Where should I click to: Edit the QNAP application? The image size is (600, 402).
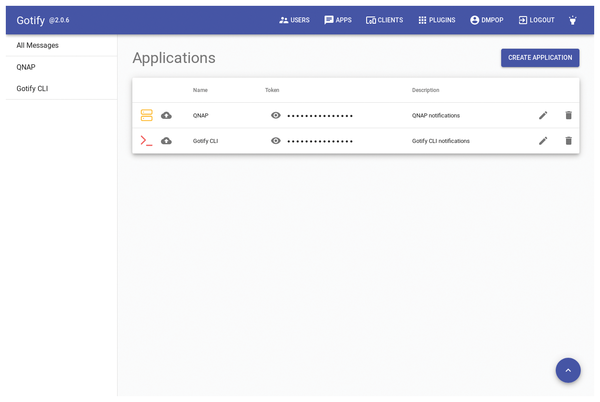[543, 115]
